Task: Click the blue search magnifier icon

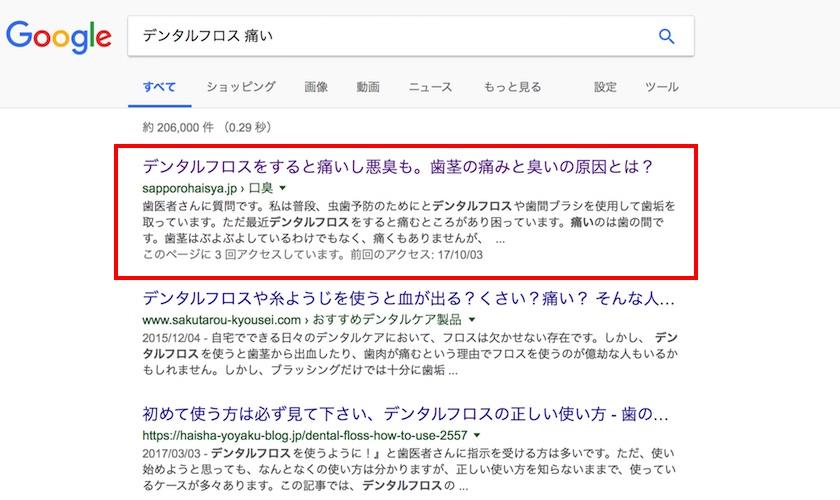Action: pyautogui.click(x=666, y=36)
